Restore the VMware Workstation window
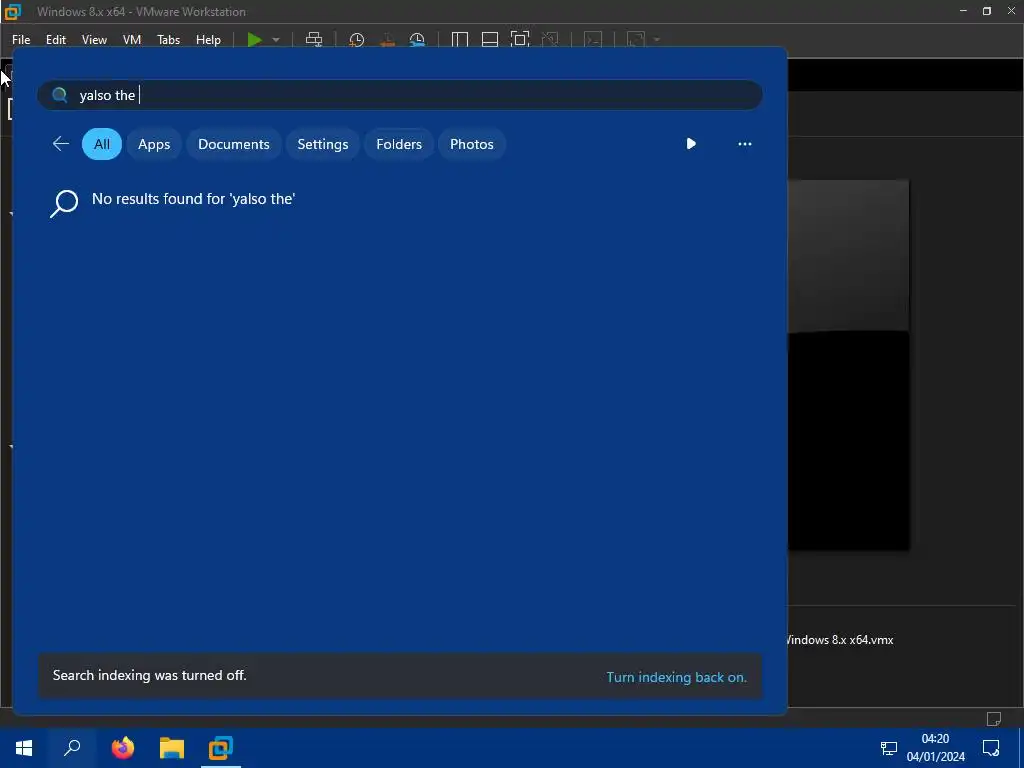The image size is (1024, 768). pyautogui.click(x=987, y=11)
